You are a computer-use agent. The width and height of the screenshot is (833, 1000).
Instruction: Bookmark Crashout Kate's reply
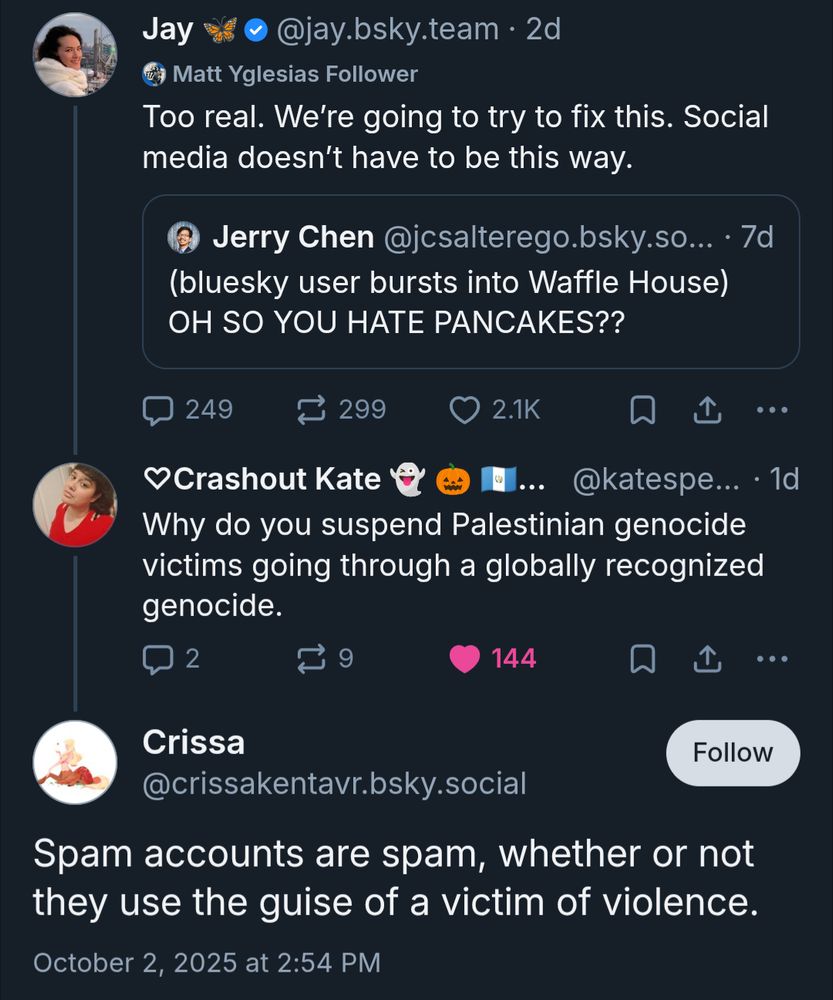click(x=643, y=657)
